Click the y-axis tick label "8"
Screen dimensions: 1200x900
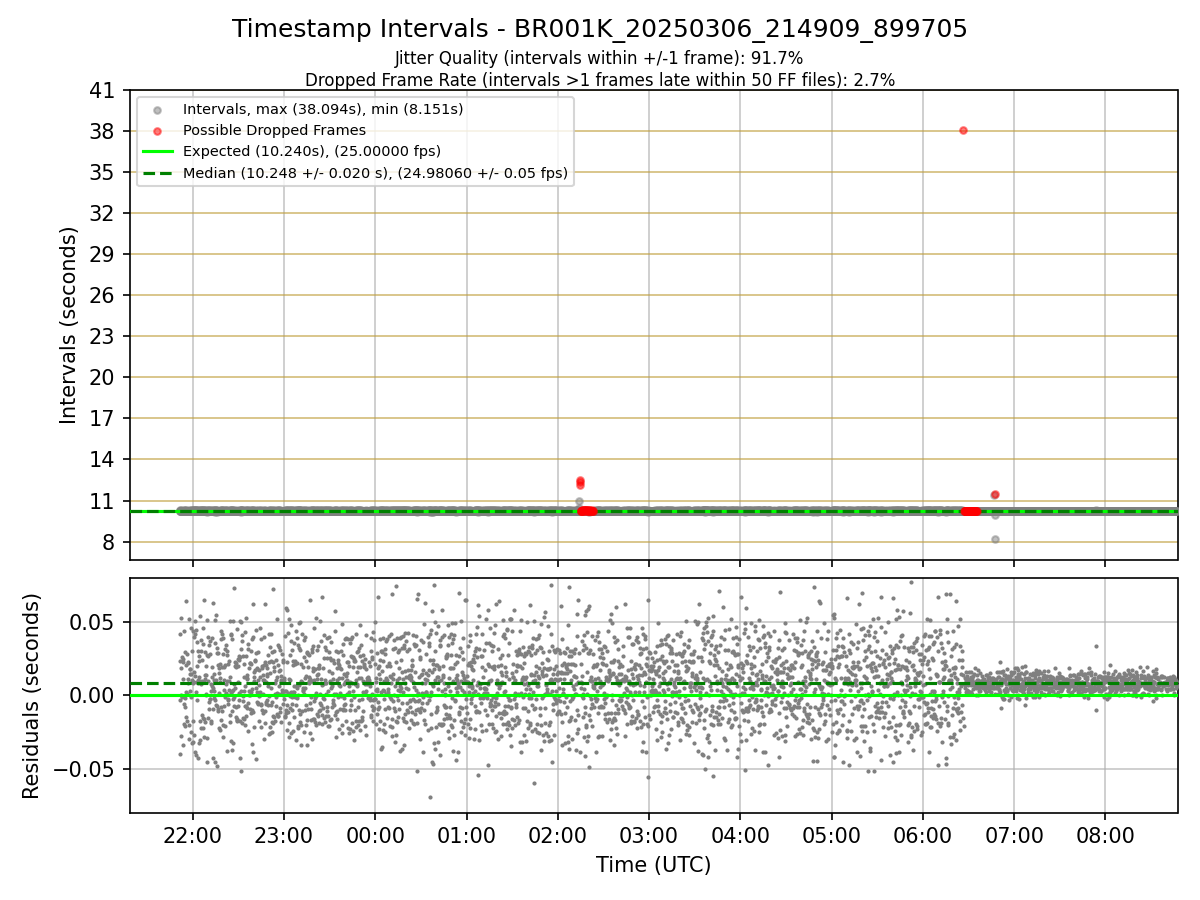tap(110, 542)
